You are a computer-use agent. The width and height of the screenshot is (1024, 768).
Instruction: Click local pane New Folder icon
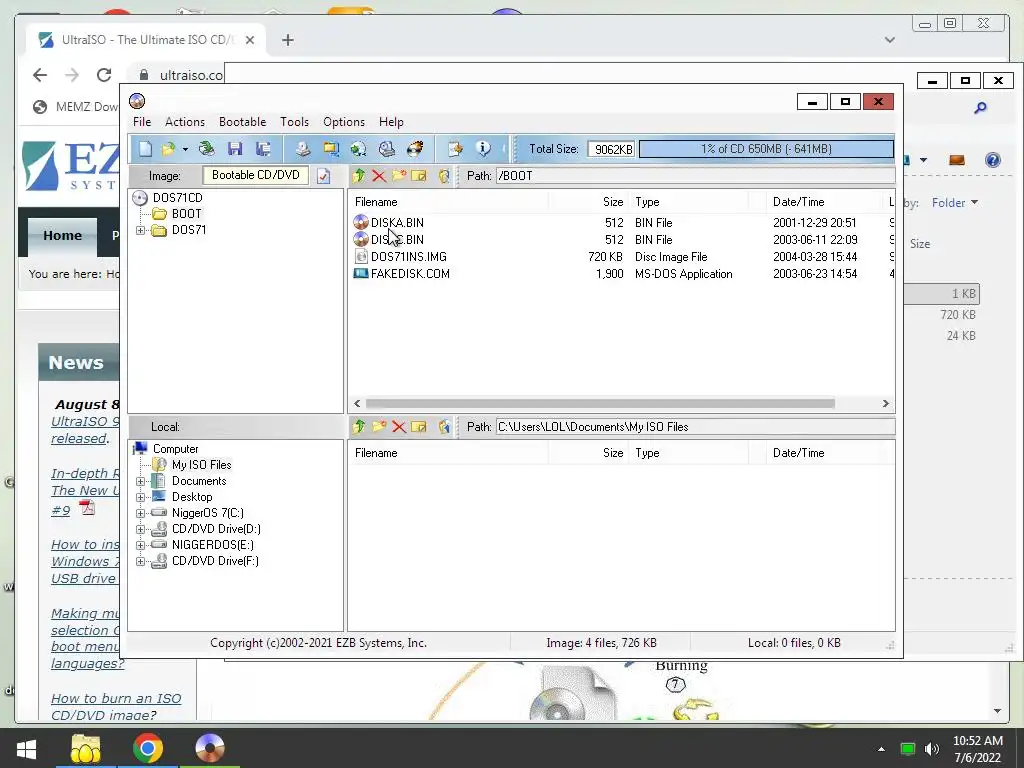379,426
